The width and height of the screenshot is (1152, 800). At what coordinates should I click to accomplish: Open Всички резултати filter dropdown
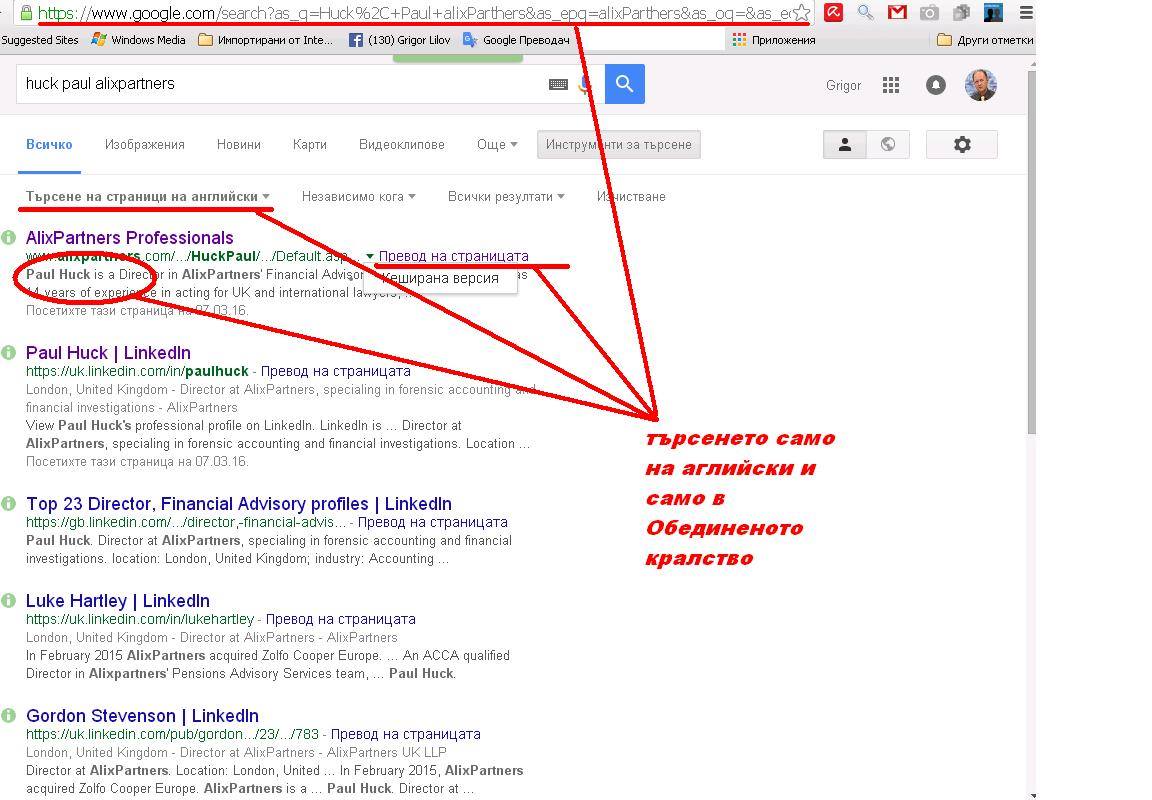tap(506, 196)
